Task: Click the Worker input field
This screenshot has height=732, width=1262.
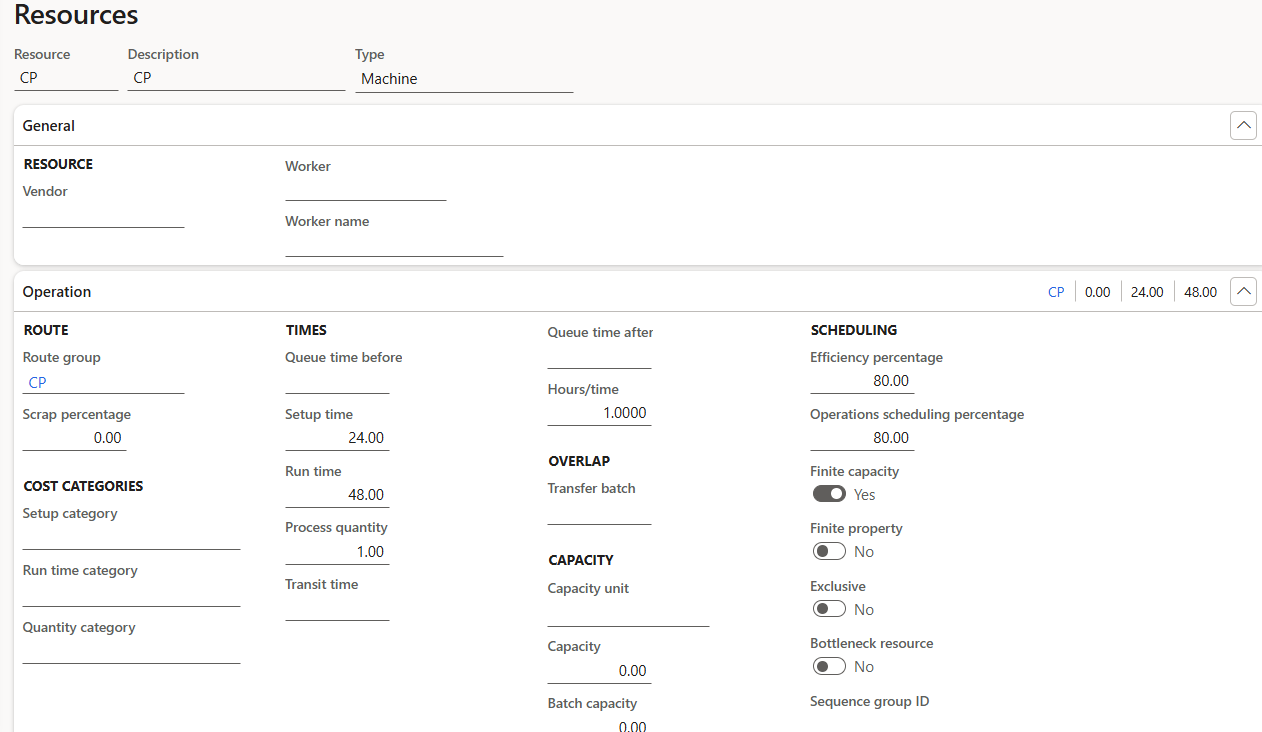Action: point(365,189)
